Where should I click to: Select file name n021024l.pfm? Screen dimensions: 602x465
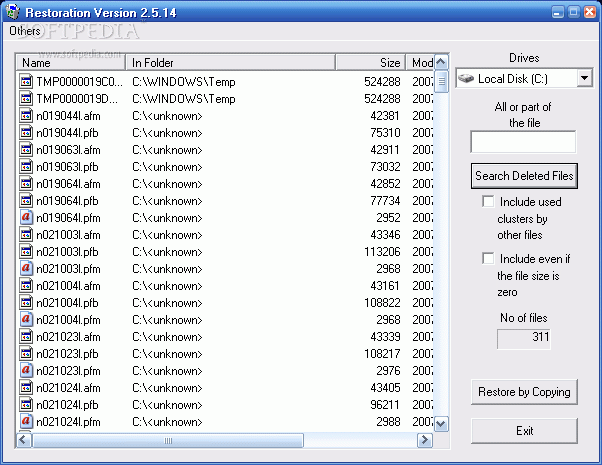click(68, 422)
